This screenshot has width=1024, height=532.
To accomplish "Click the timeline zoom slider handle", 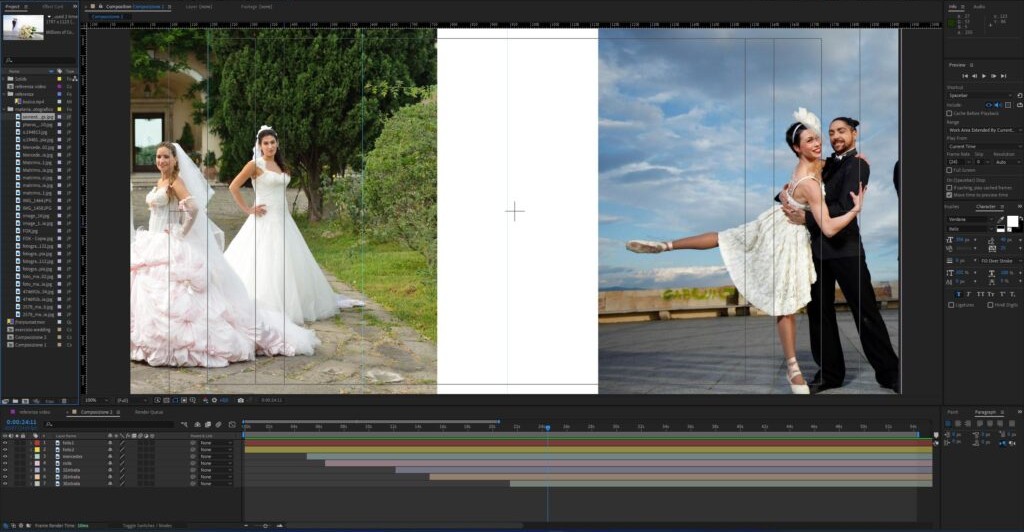I will 266,525.
